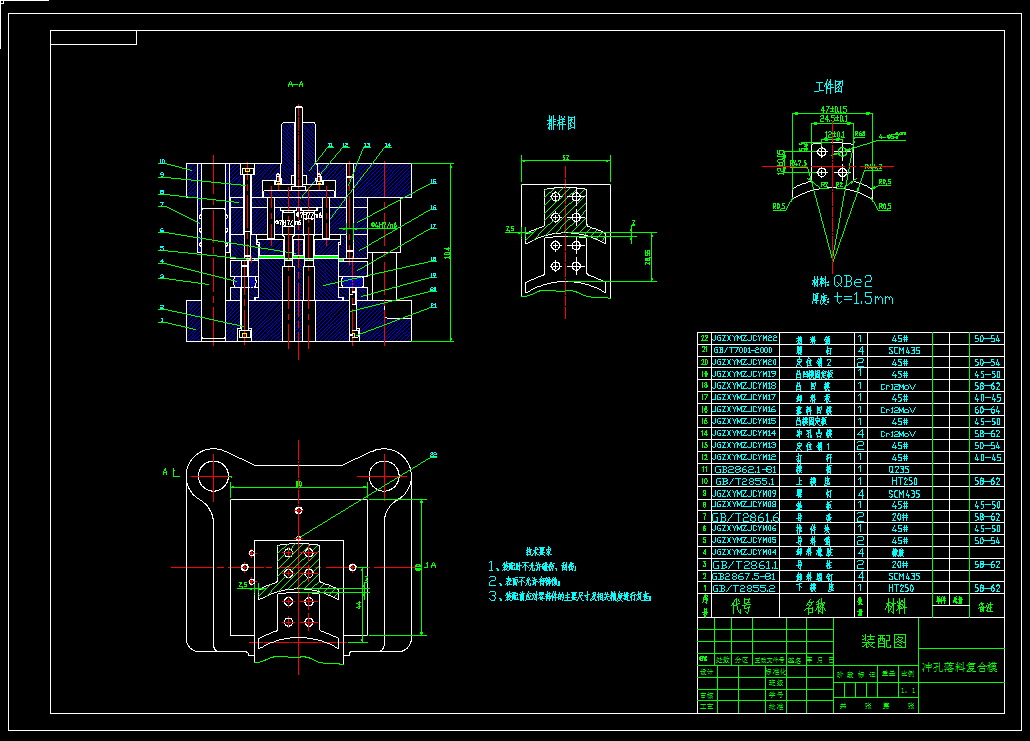Viewport: 1030px width, 741px height.
Task: Select the GB2862.1-81 code cell
Action: 745,469
